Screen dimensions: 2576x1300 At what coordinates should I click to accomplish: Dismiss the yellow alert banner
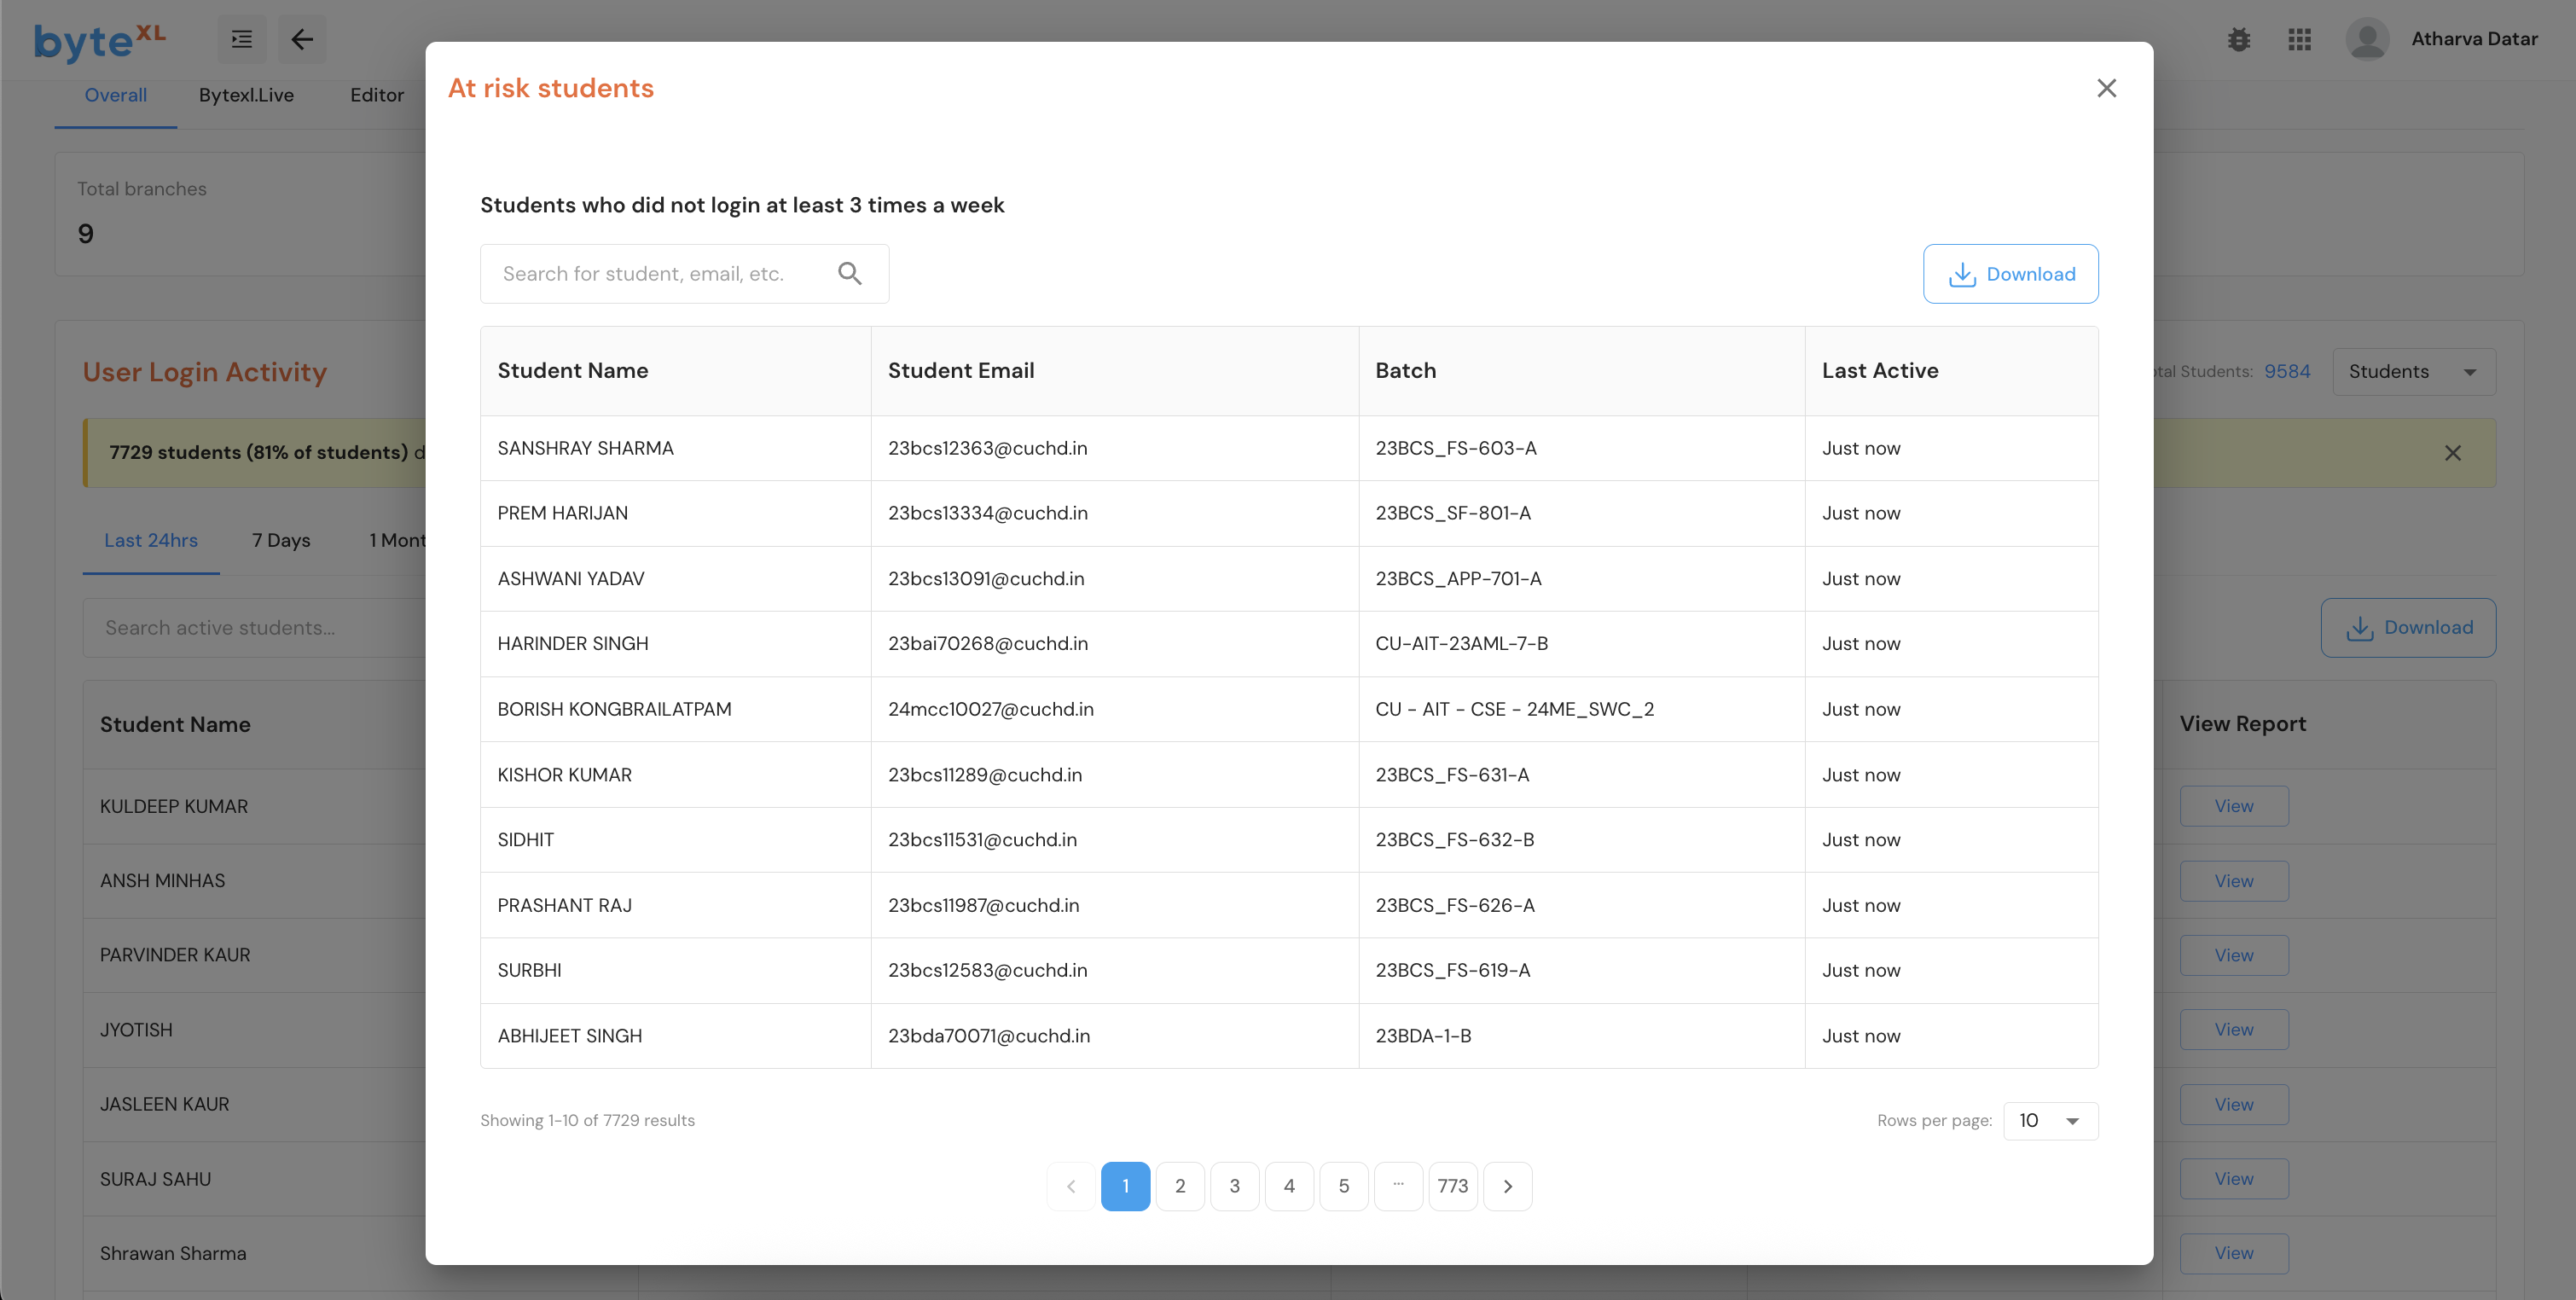(x=2452, y=453)
